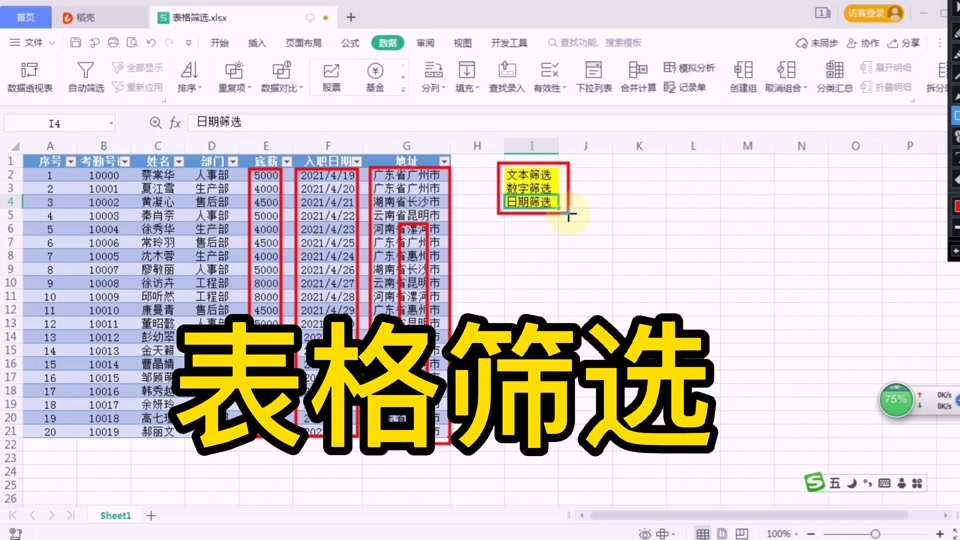
Task: Click the zoom magnifier beside fx
Action: (156, 123)
